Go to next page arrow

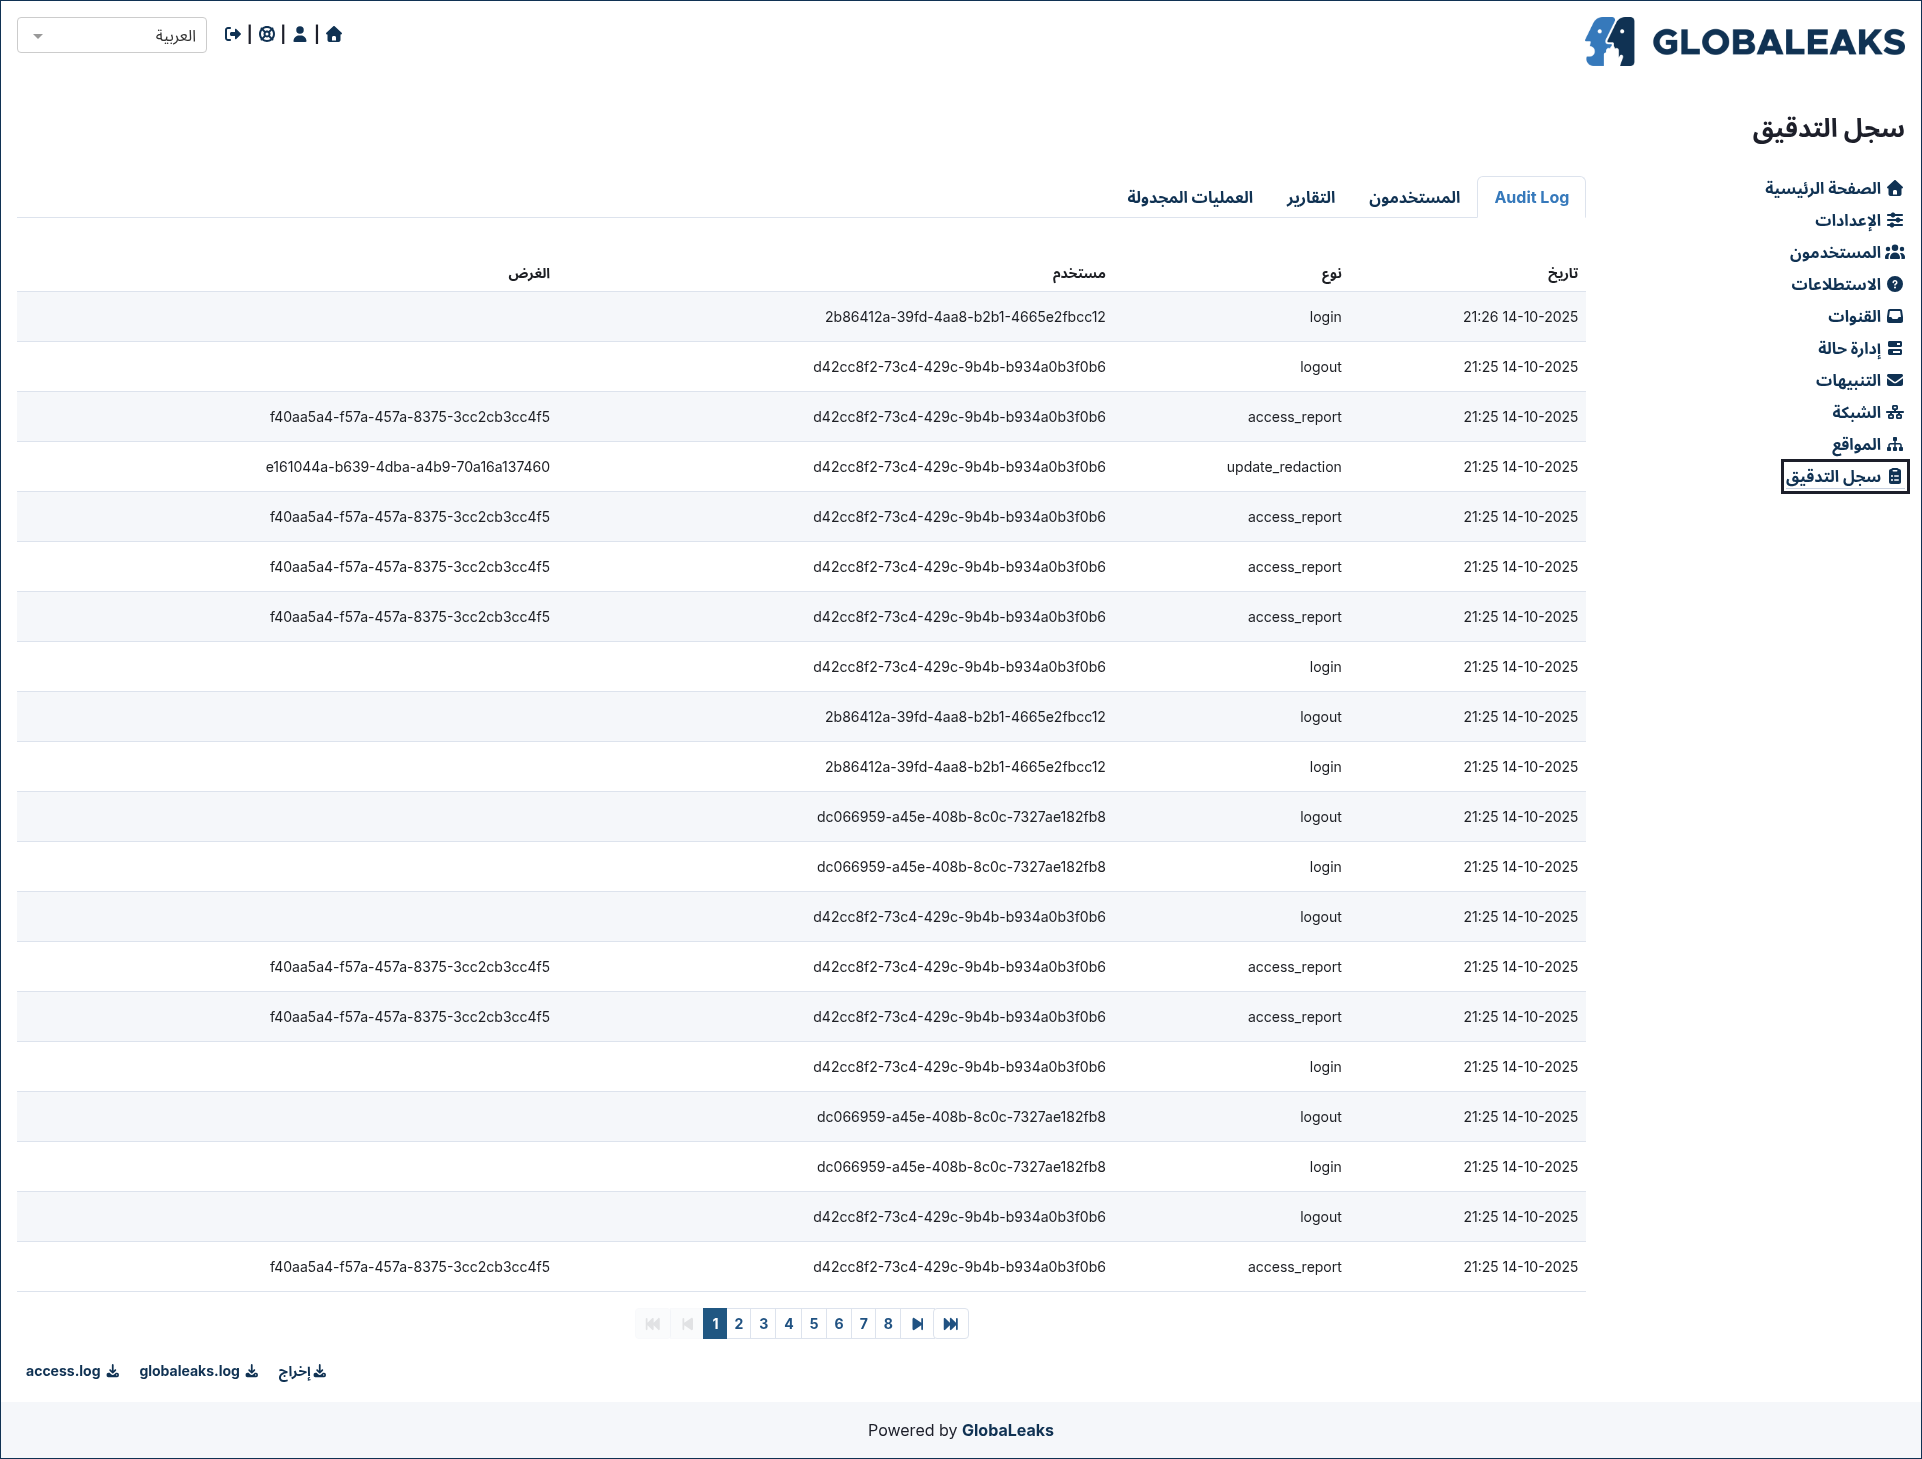917,1323
